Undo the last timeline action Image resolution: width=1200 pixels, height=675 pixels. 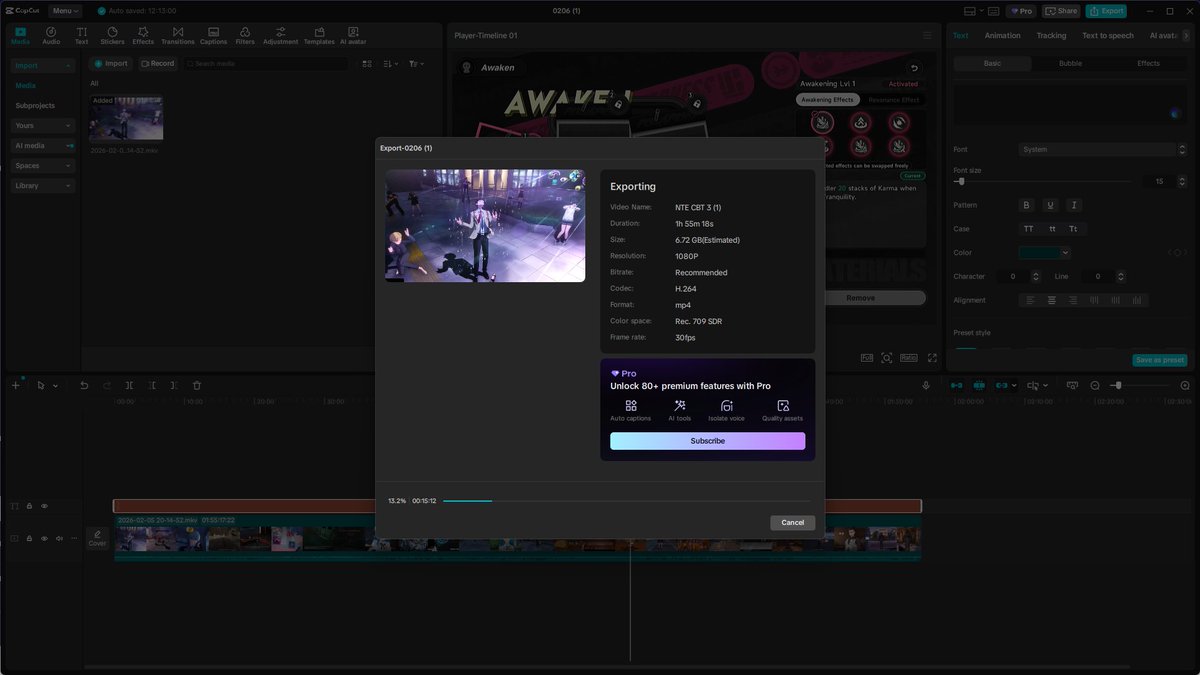[84, 385]
